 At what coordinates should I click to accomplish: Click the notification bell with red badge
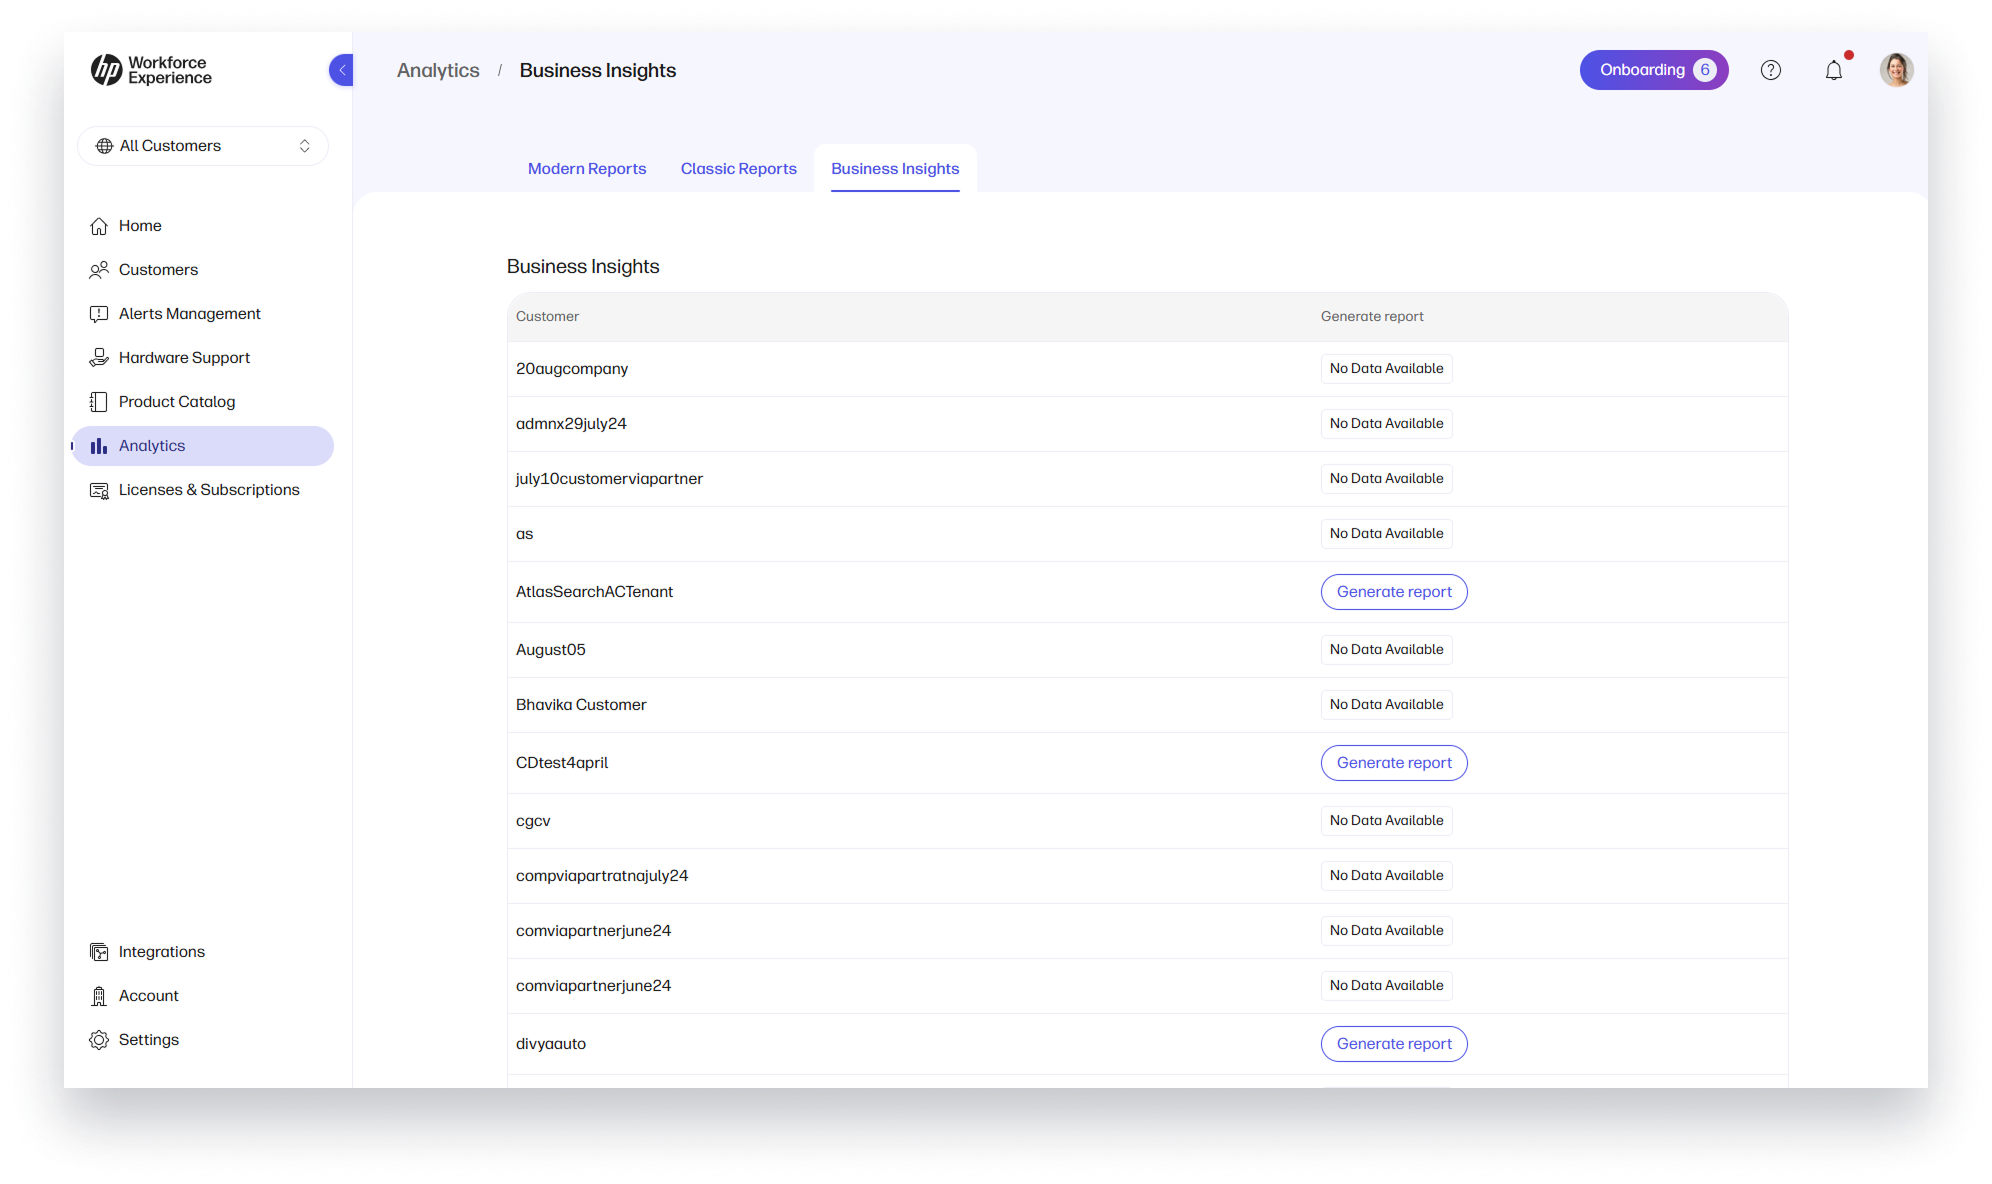tap(1834, 70)
